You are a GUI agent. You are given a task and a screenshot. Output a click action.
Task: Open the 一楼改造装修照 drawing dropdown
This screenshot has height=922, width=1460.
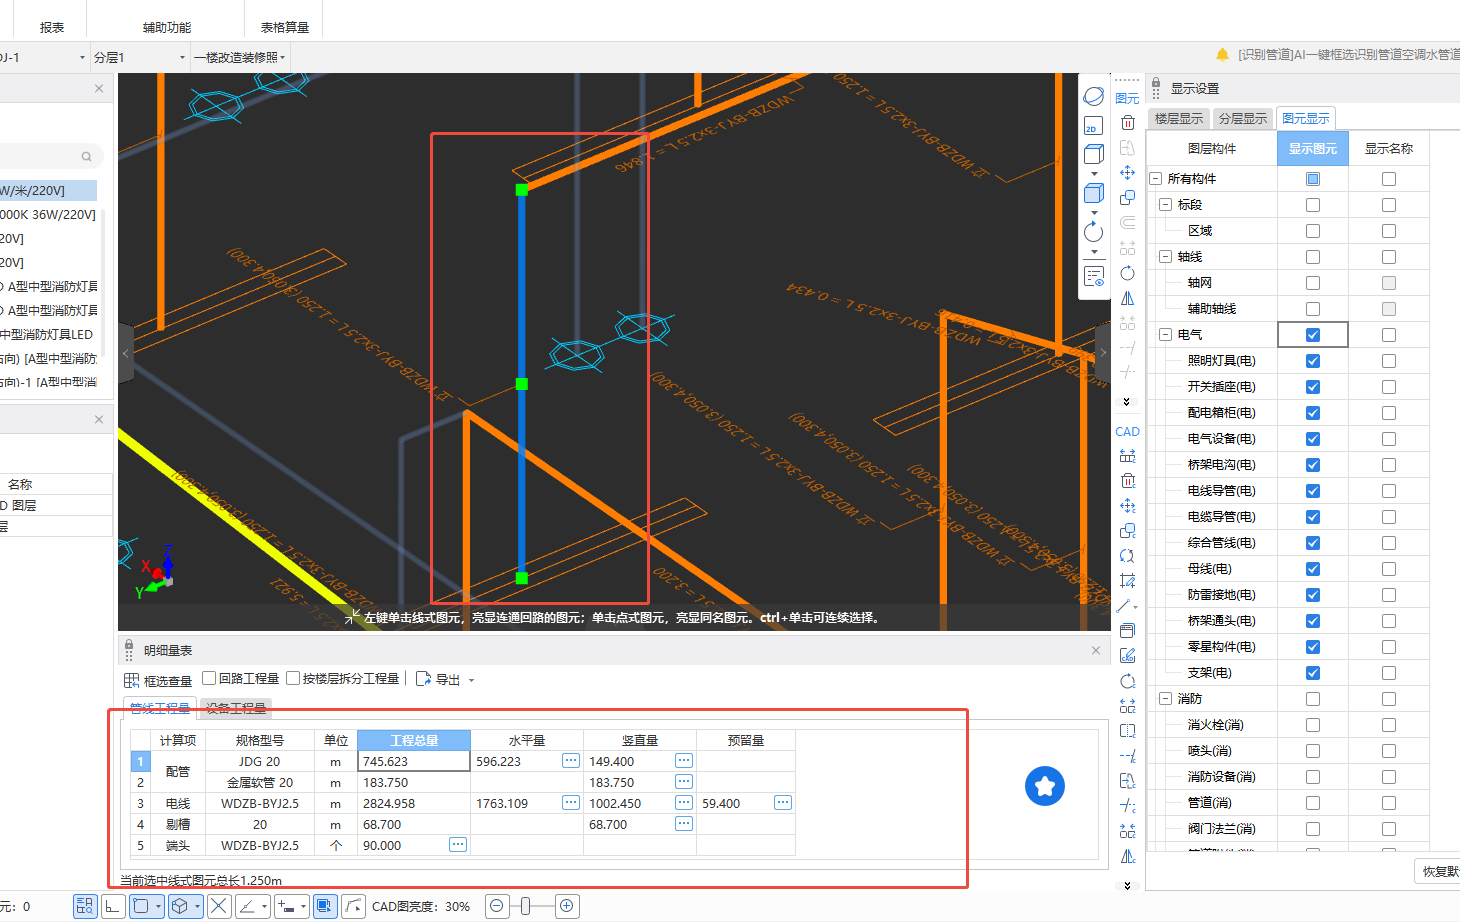coord(239,58)
